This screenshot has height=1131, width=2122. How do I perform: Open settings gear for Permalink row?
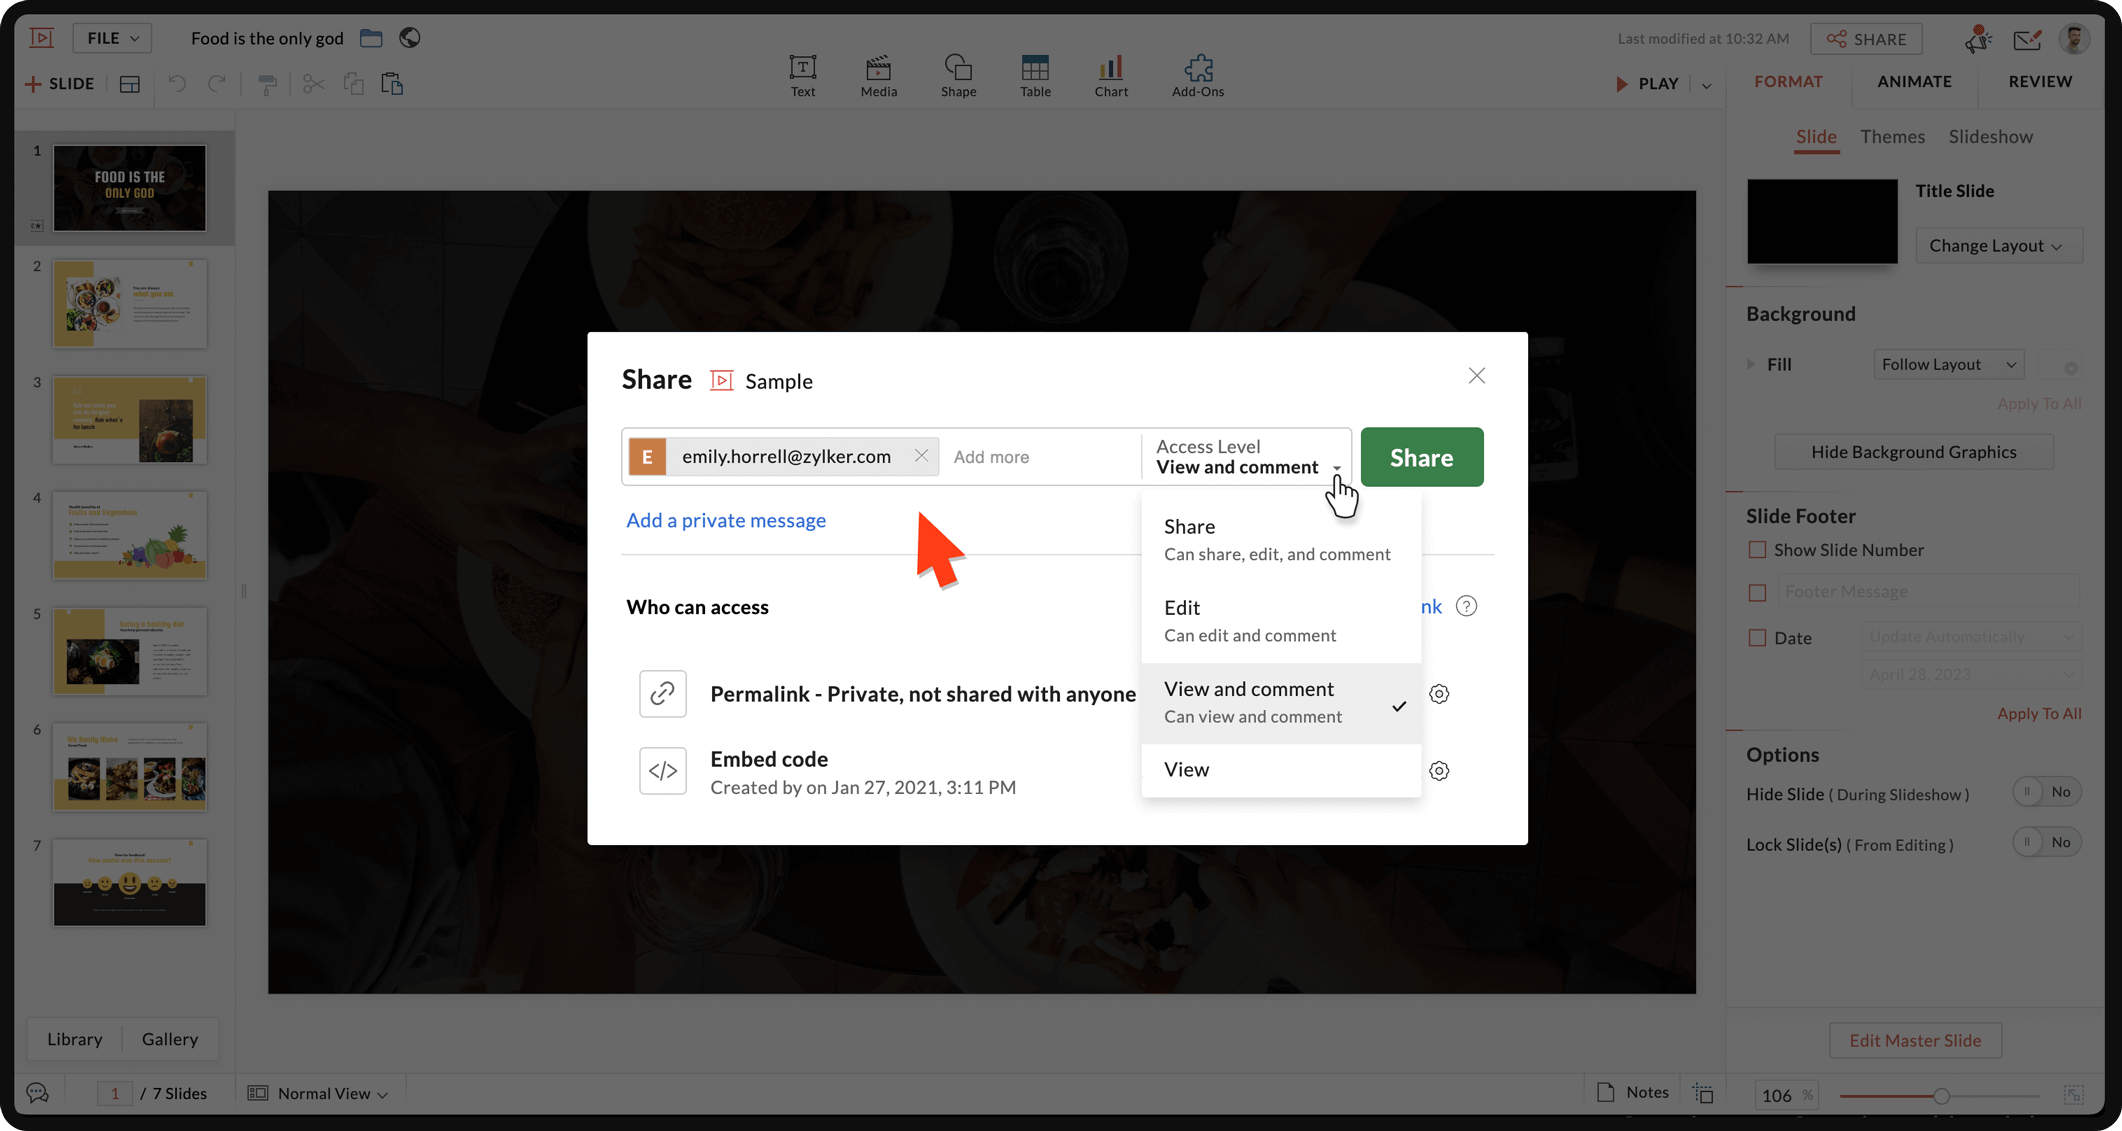(1439, 694)
